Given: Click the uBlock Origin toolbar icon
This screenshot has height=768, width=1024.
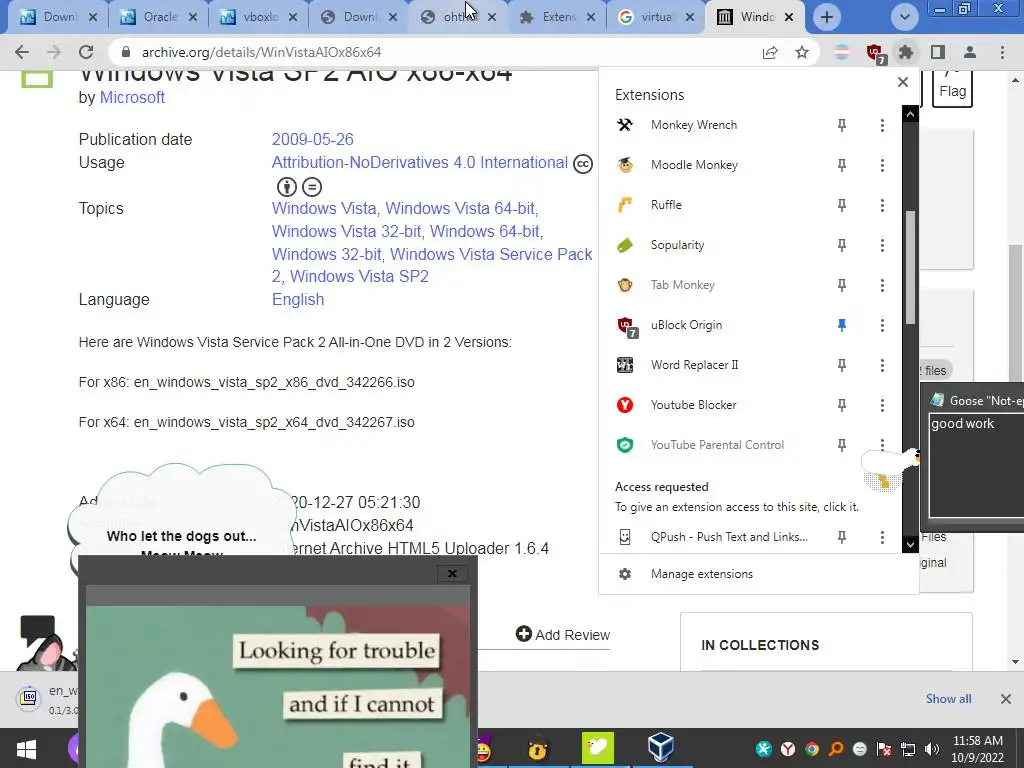Looking at the screenshot, I should (x=875, y=53).
